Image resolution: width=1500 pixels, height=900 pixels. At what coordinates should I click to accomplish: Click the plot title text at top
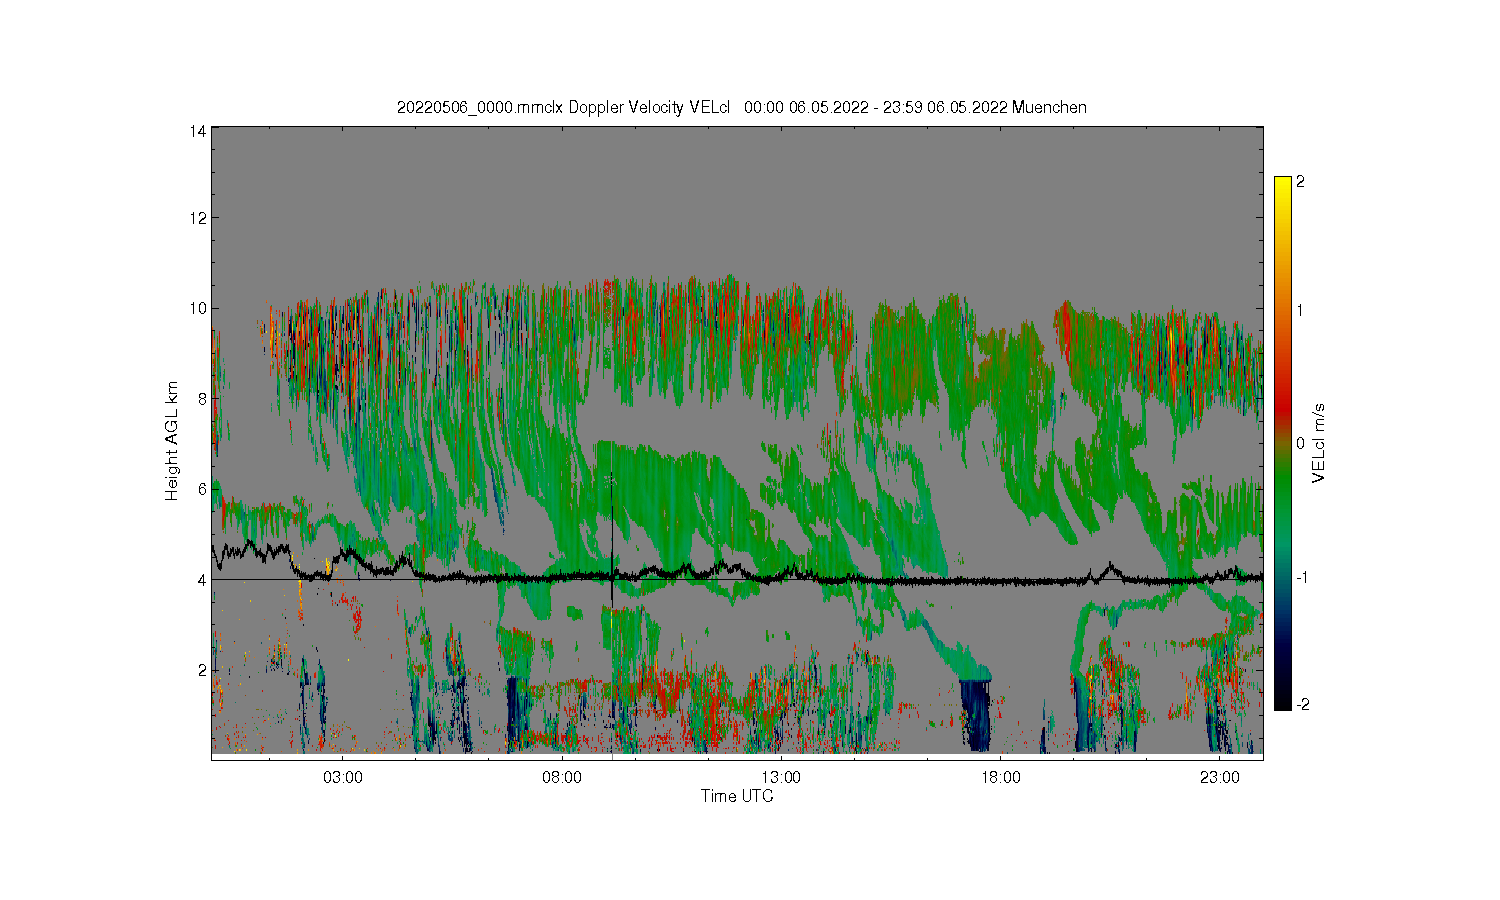click(x=741, y=107)
